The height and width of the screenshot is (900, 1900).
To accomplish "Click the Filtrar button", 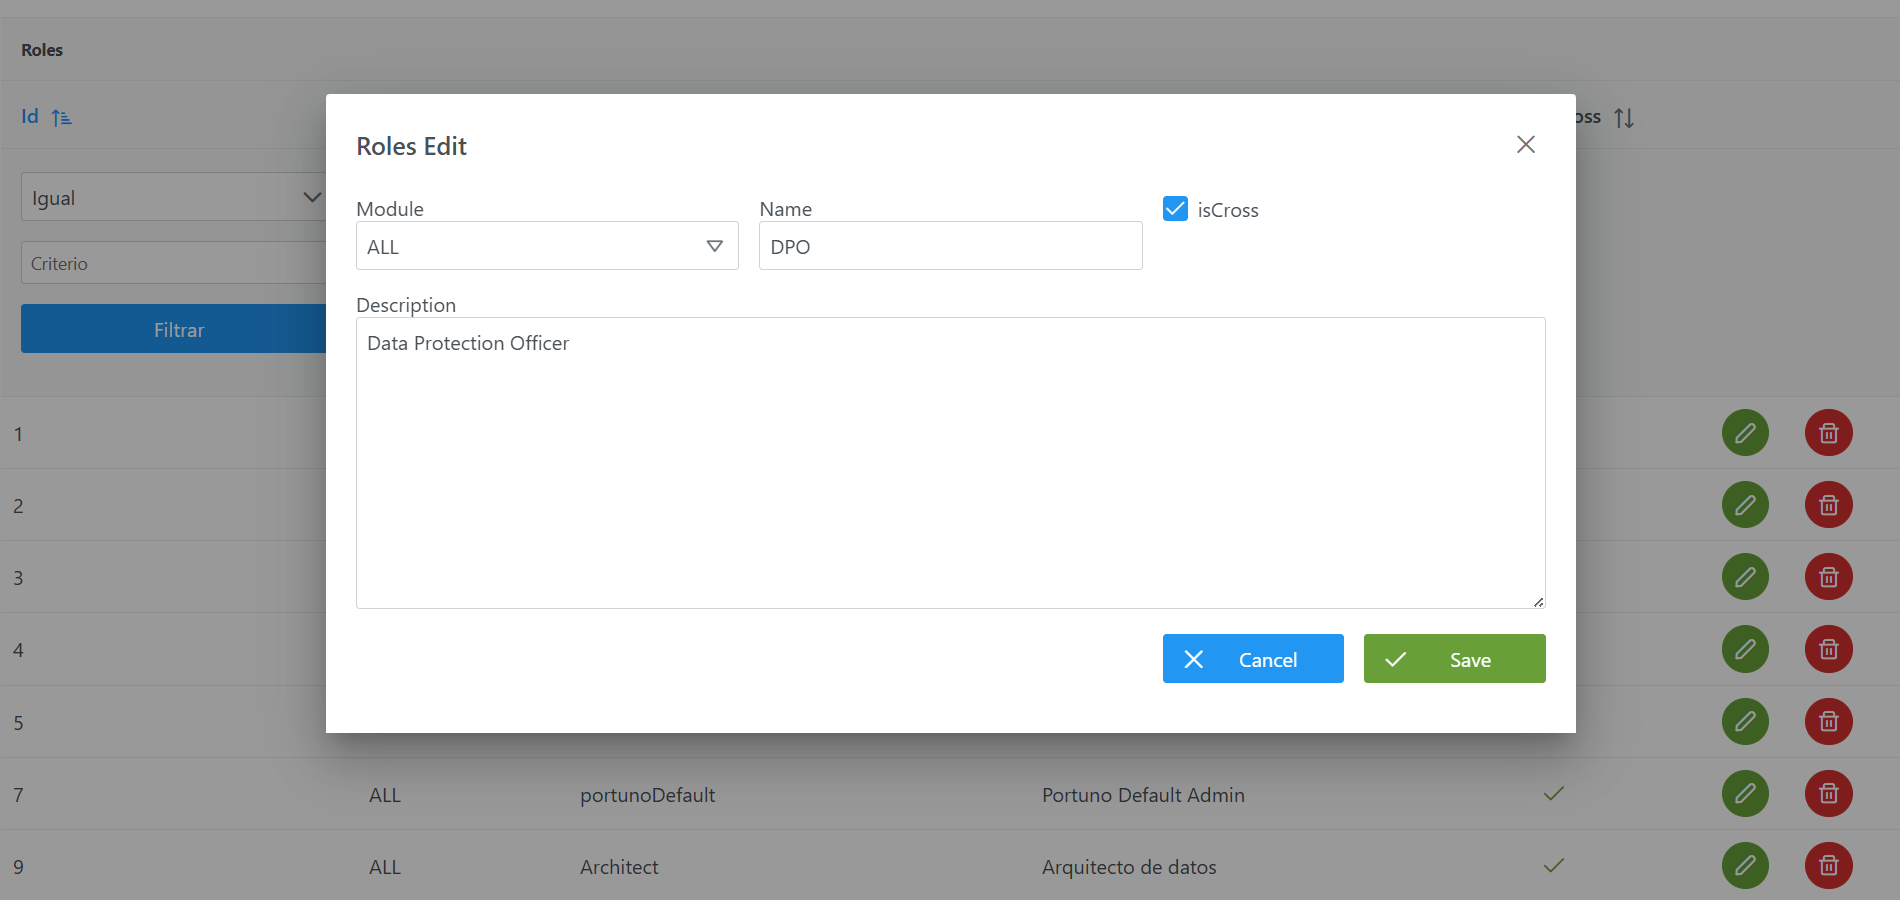I will tap(175, 329).
